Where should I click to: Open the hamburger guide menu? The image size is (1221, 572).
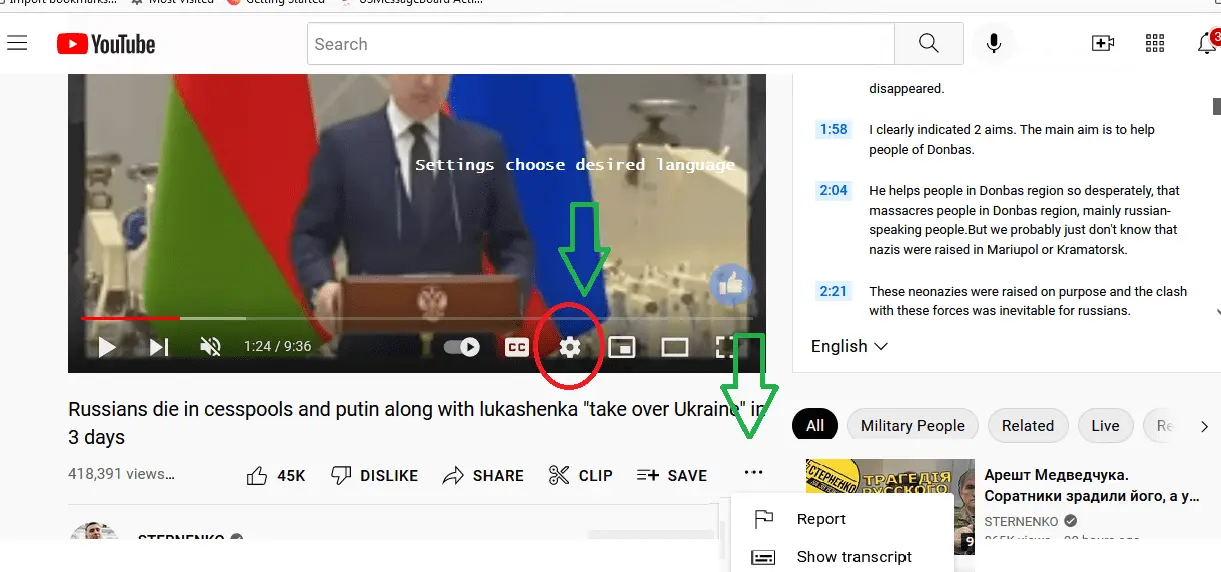(x=17, y=43)
